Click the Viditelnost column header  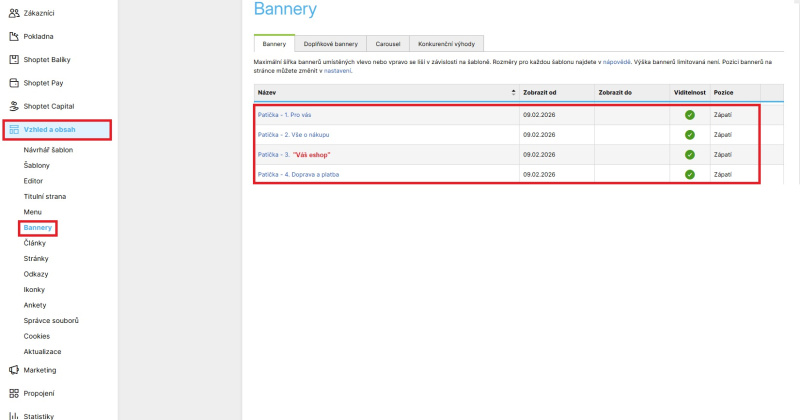click(690, 92)
